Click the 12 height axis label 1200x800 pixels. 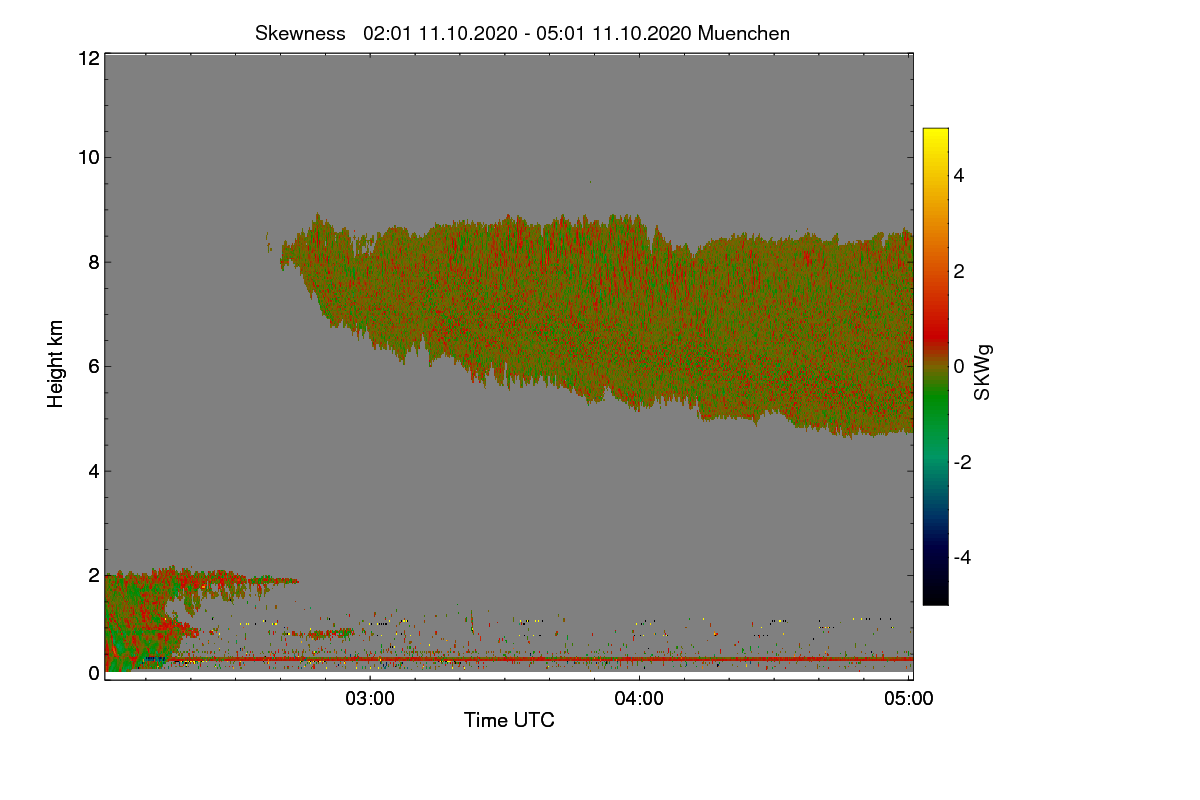click(x=87, y=58)
